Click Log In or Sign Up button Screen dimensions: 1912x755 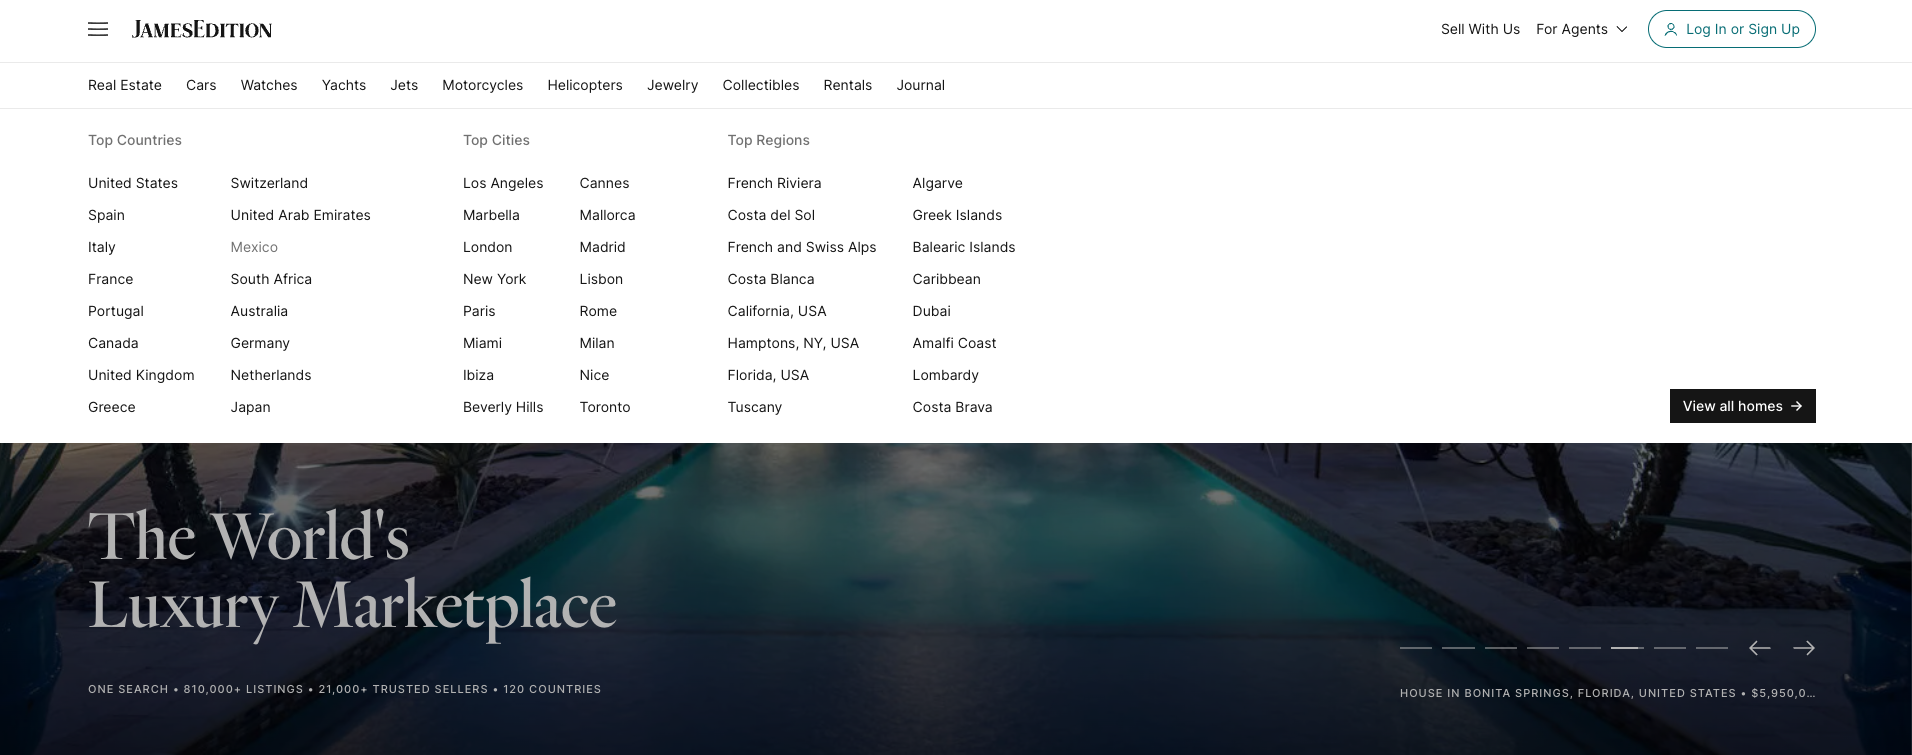(x=1732, y=29)
